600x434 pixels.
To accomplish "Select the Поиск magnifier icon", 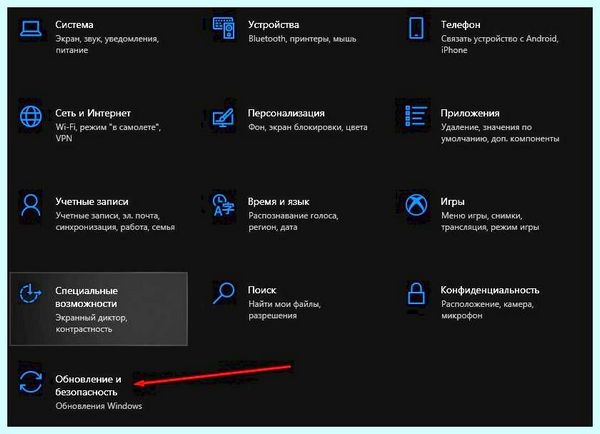I will pos(223,293).
